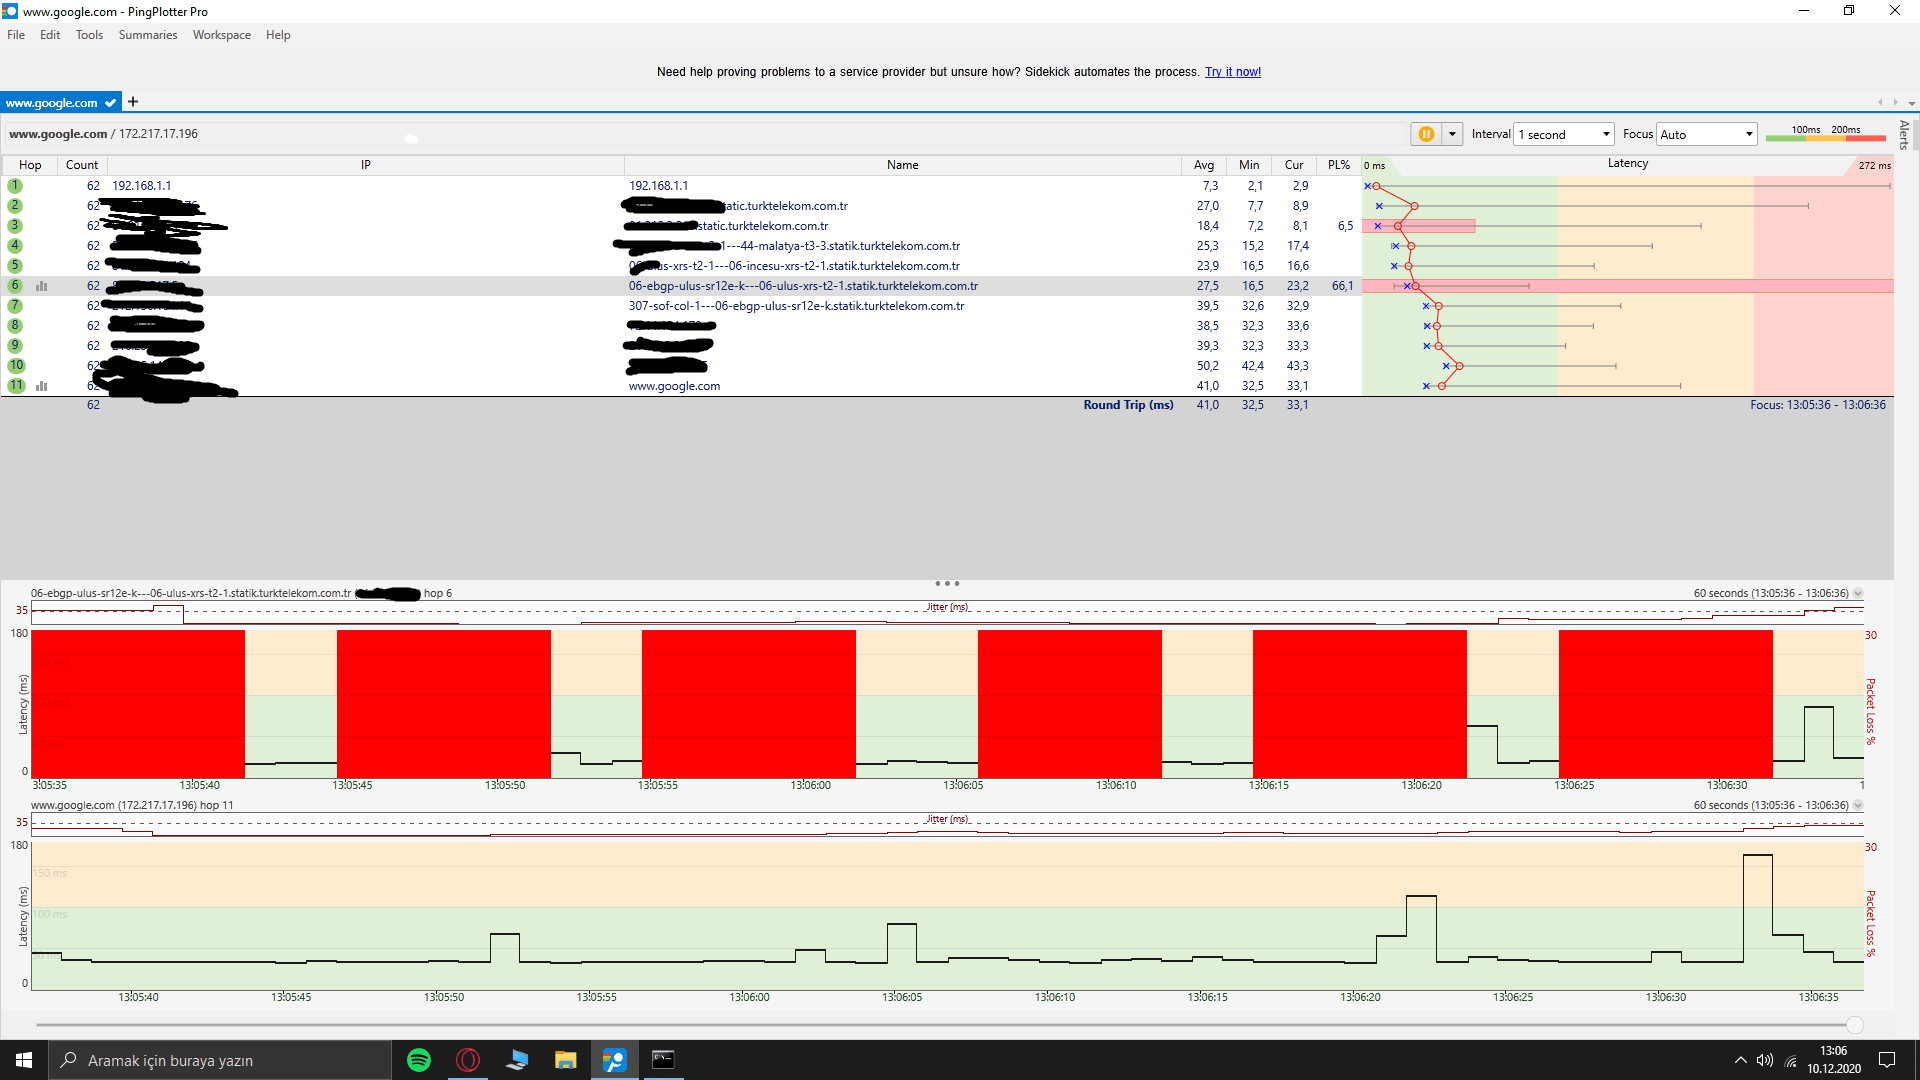The height and width of the screenshot is (1080, 1920).
Task: Open the vertical Alerts side panel
Action: (1904, 135)
